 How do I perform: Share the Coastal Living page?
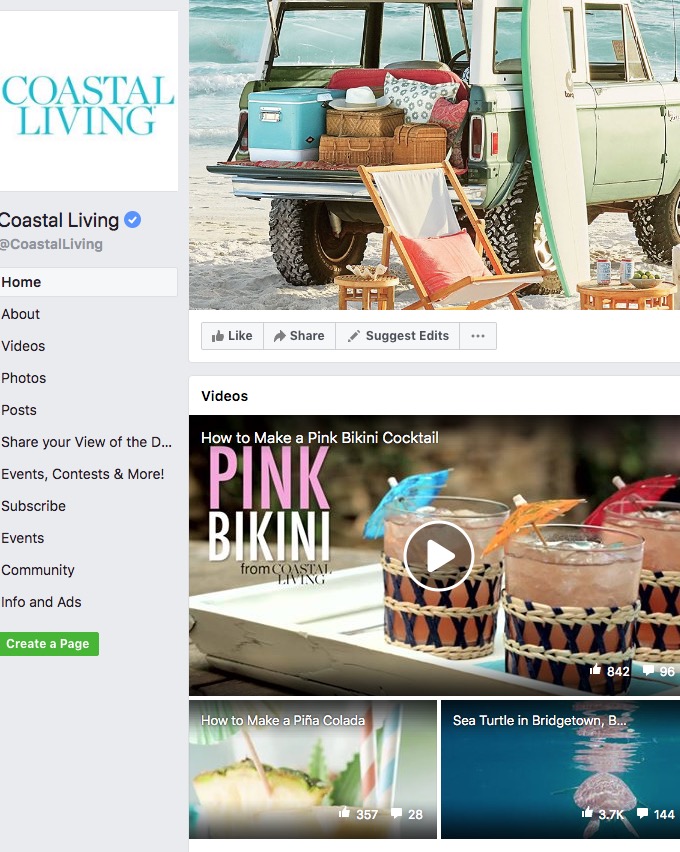point(299,336)
